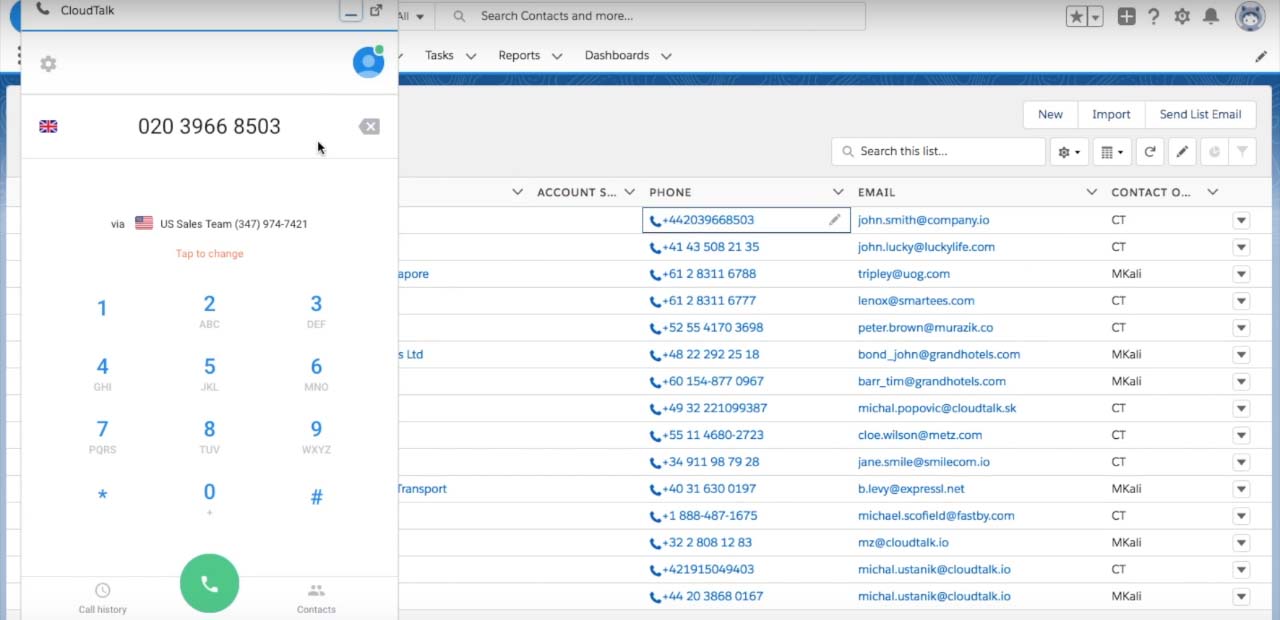Open the list view filters panel

point(1240,151)
